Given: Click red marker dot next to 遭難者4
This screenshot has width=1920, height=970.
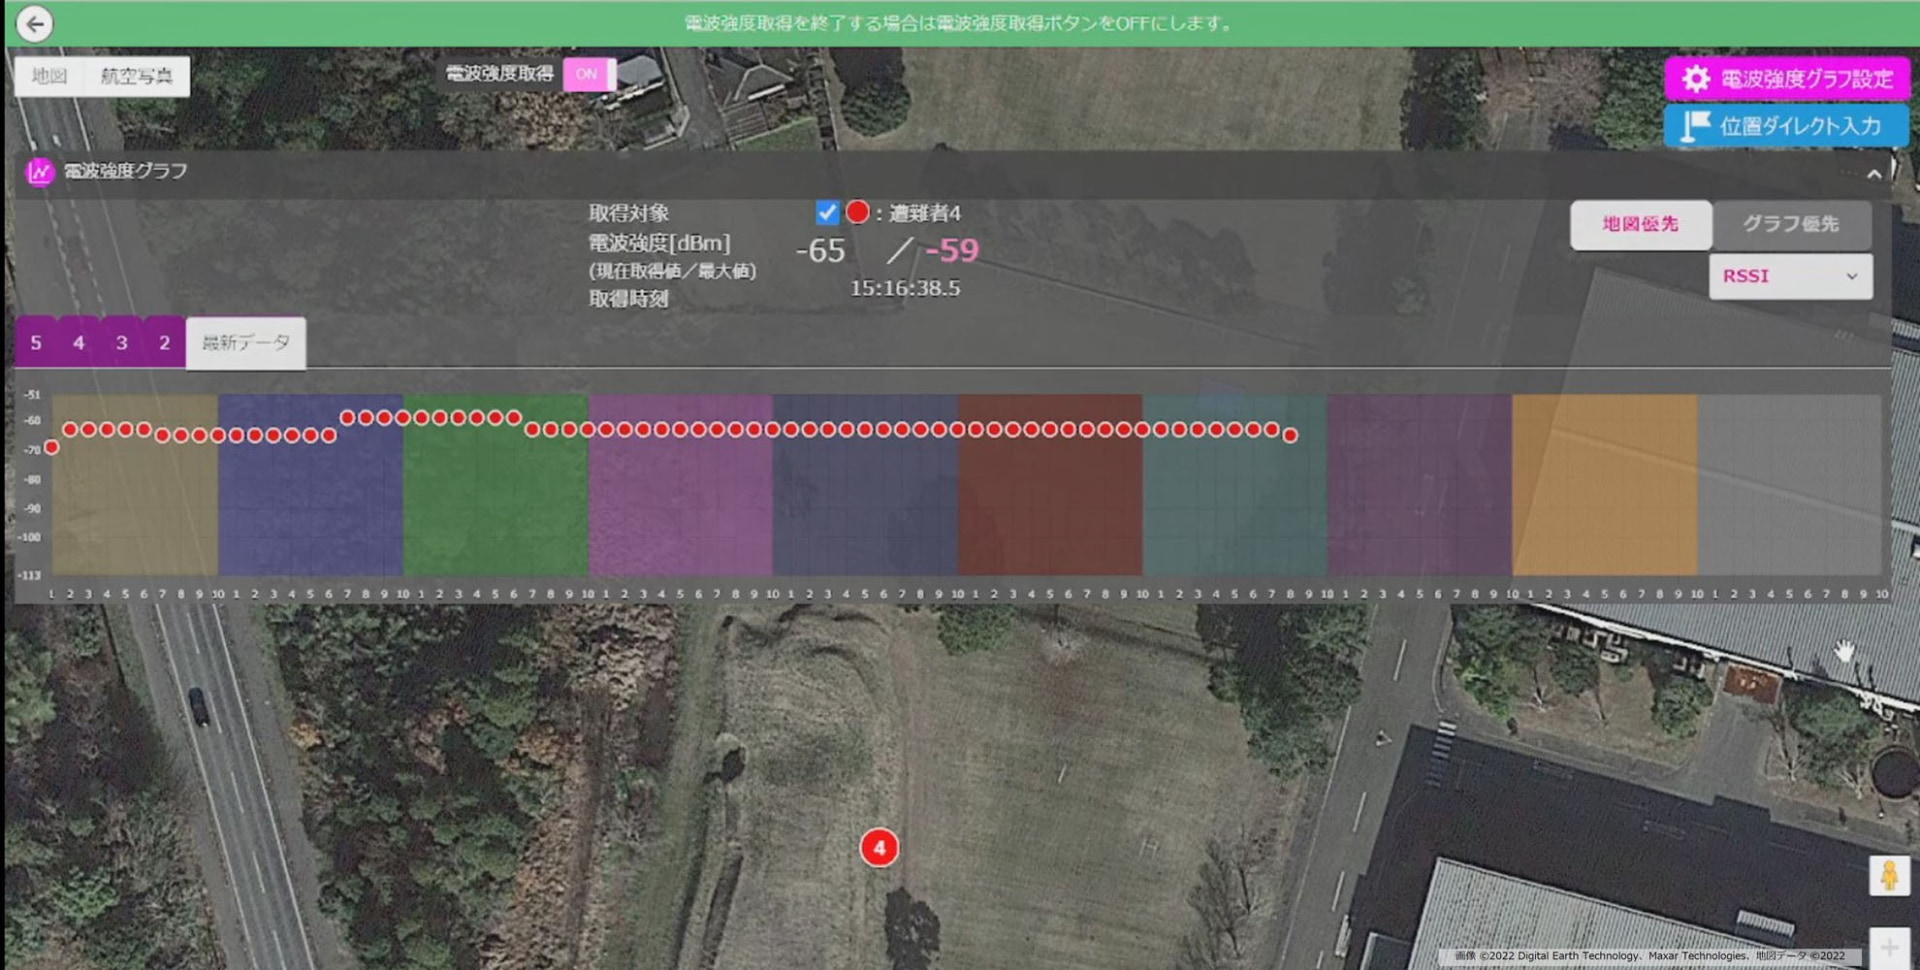Looking at the screenshot, I should pyautogui.click(x=857, y=212).
